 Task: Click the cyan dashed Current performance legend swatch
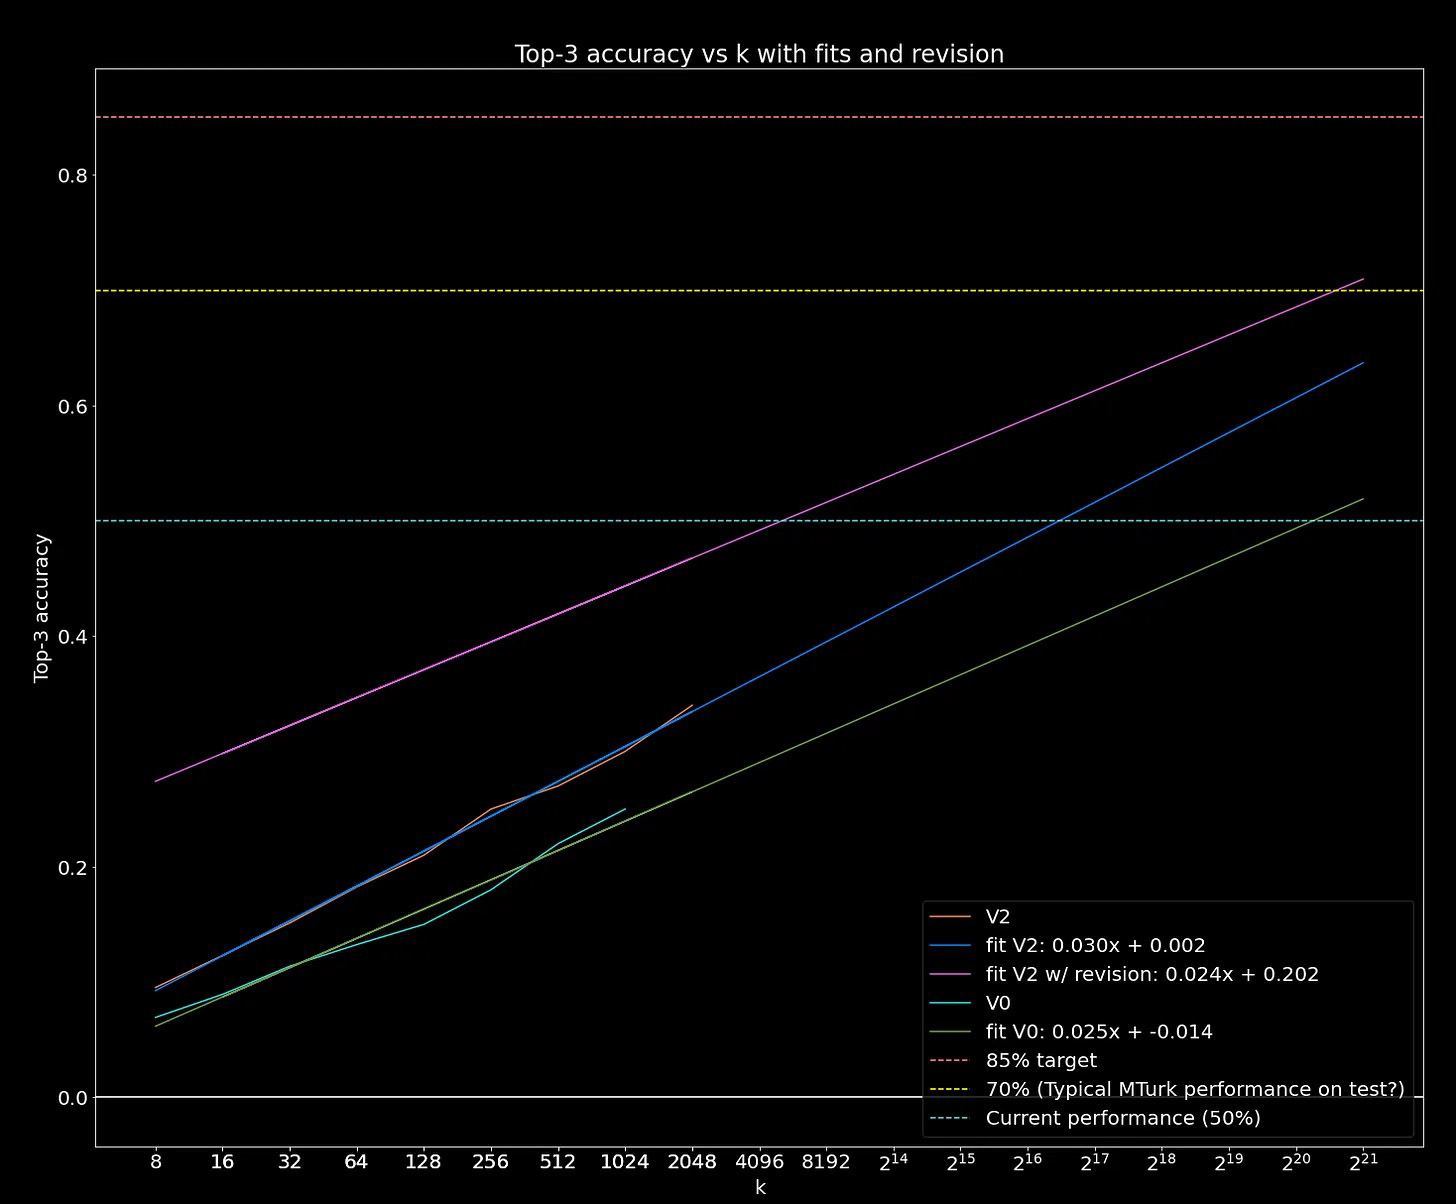click(x=949, y=1118)
